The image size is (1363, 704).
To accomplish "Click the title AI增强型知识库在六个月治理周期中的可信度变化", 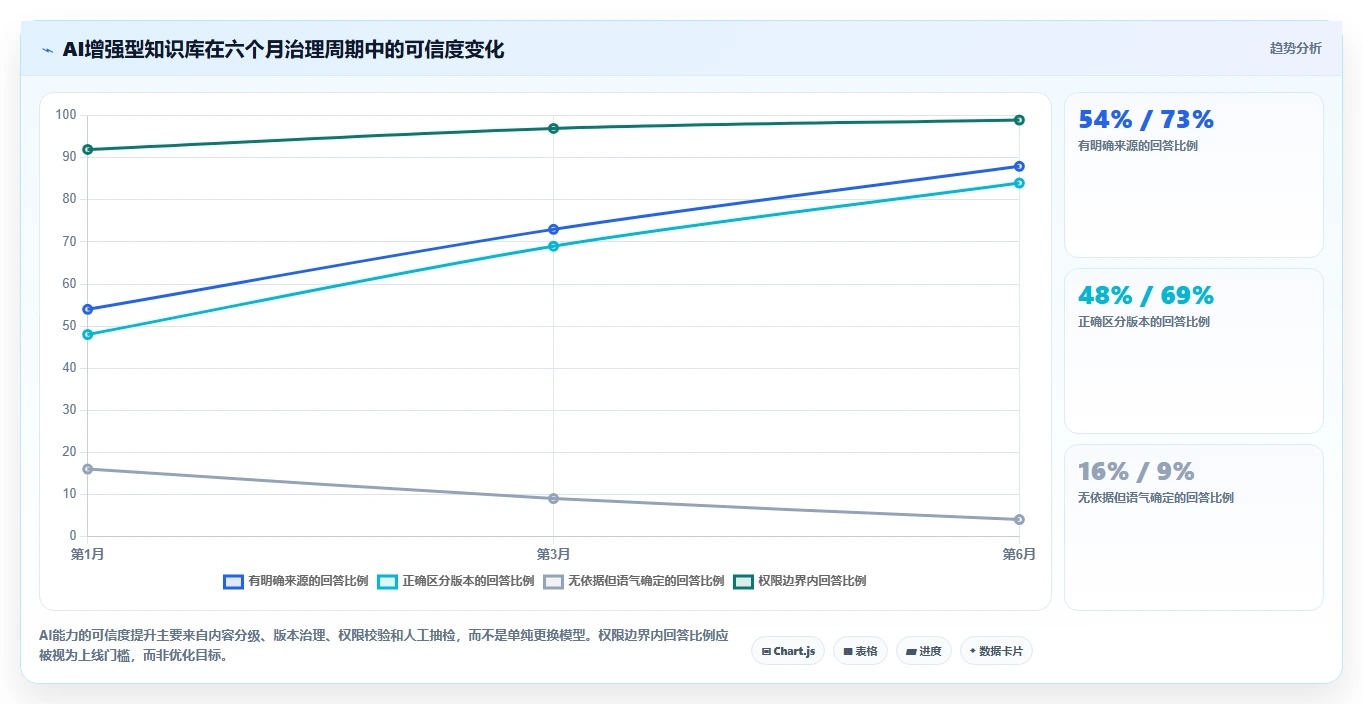I will coord(283,49).
